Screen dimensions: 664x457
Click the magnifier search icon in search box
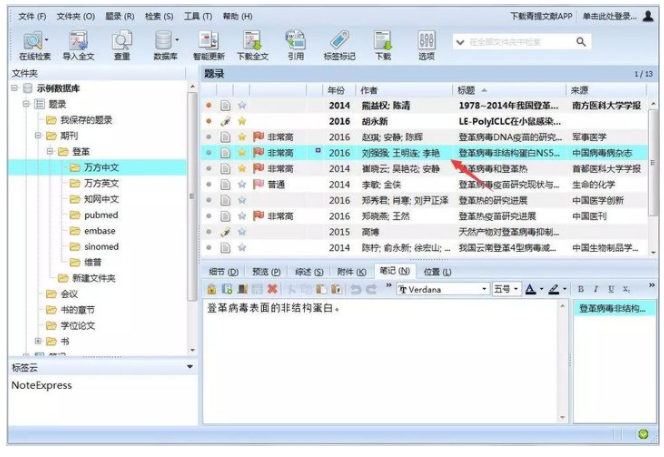581,42
